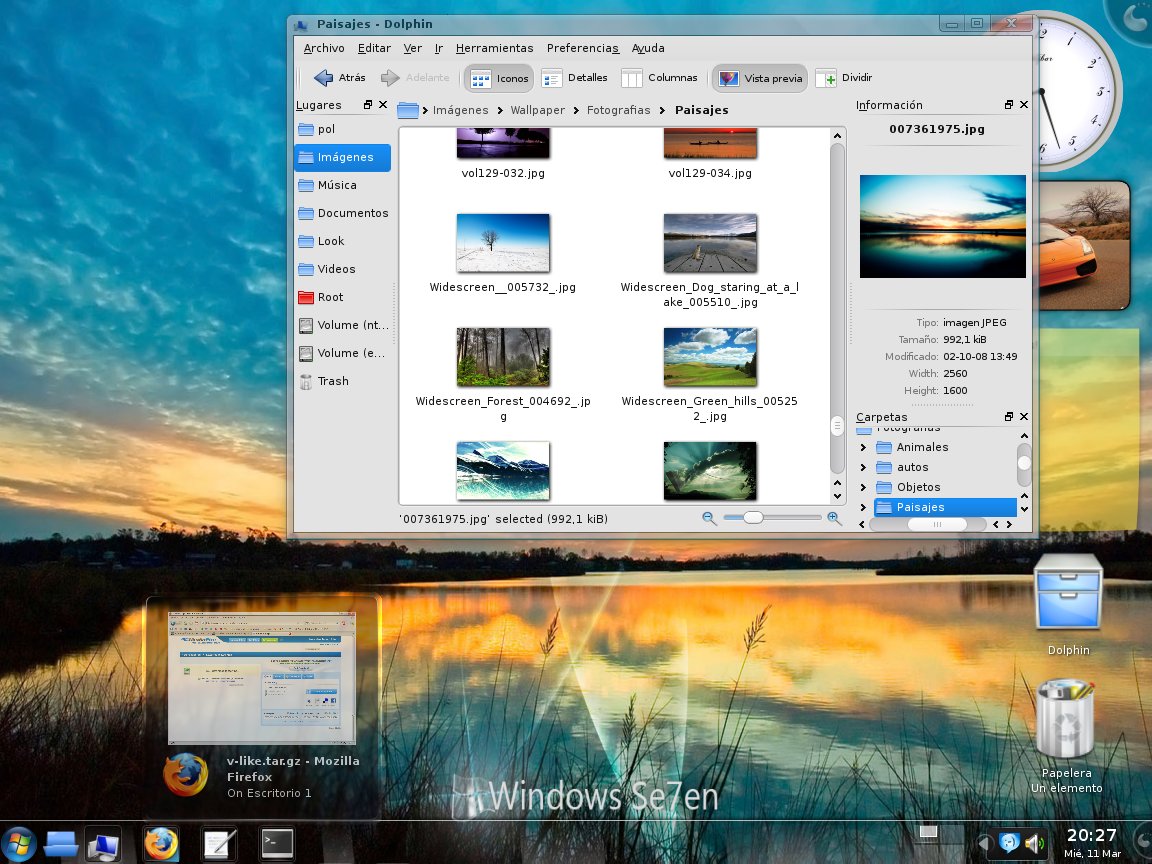Viewport: 1152px width, 864px height.
Task: Close the Carpetas panel
Action: [1024, 417]
